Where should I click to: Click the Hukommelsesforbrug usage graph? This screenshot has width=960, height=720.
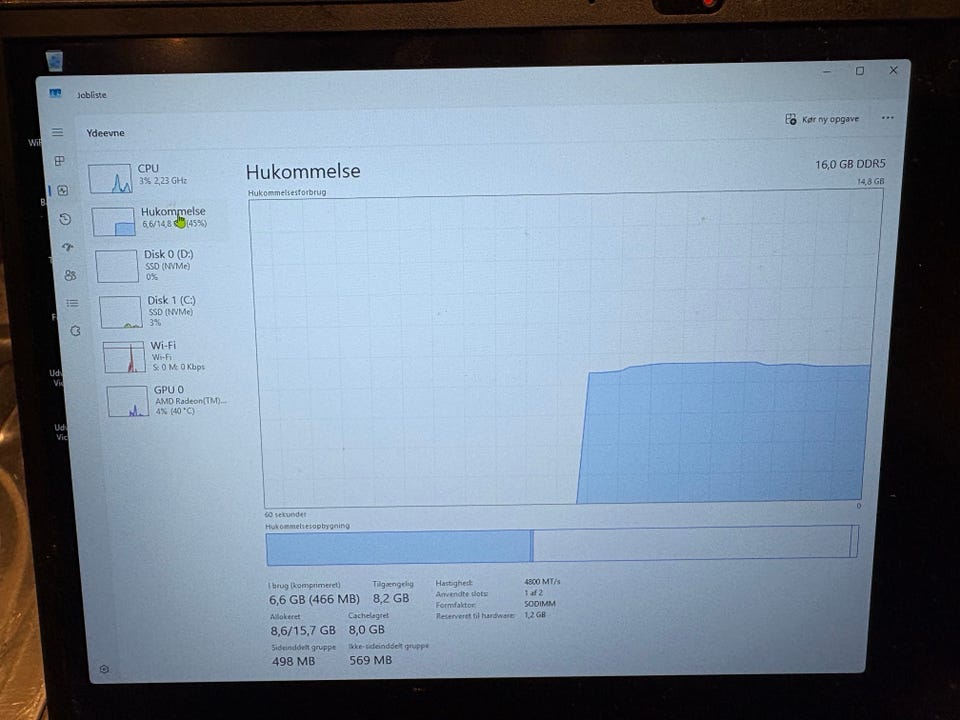tap(566, 348)
